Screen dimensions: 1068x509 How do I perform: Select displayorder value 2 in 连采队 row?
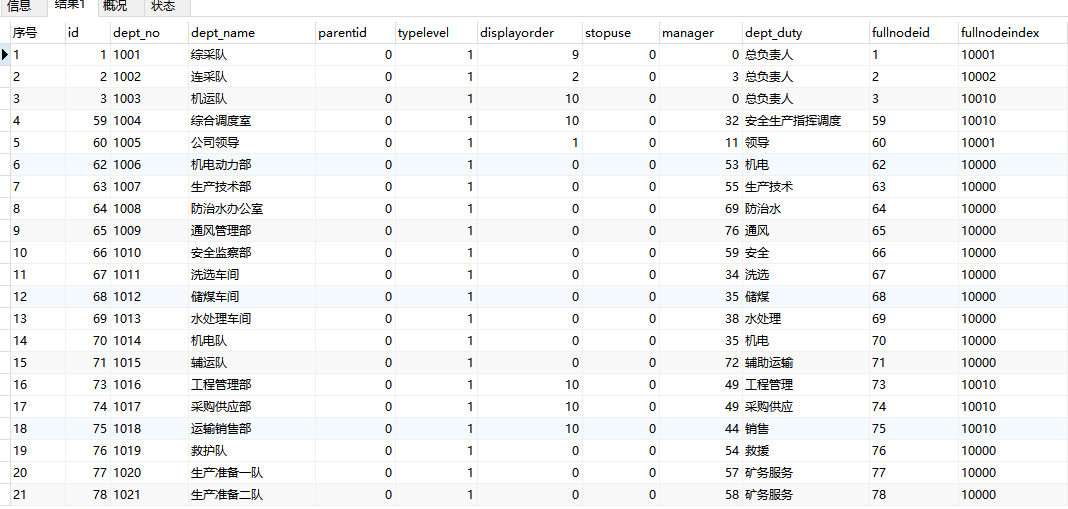pos(530,77)
